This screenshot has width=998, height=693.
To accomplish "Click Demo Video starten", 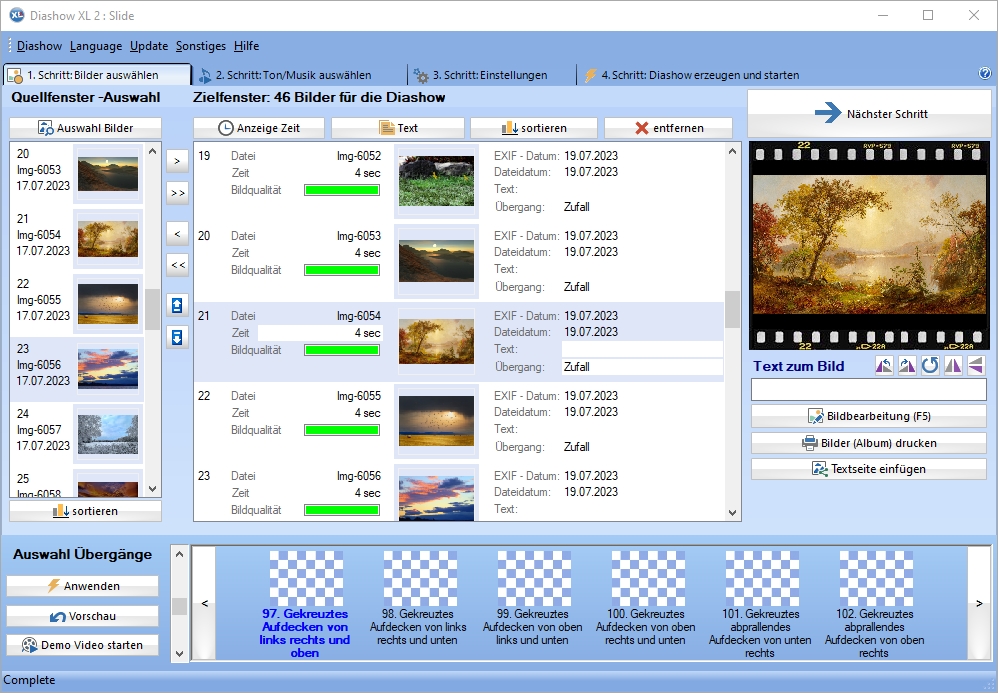I will [x=83, y=645].
